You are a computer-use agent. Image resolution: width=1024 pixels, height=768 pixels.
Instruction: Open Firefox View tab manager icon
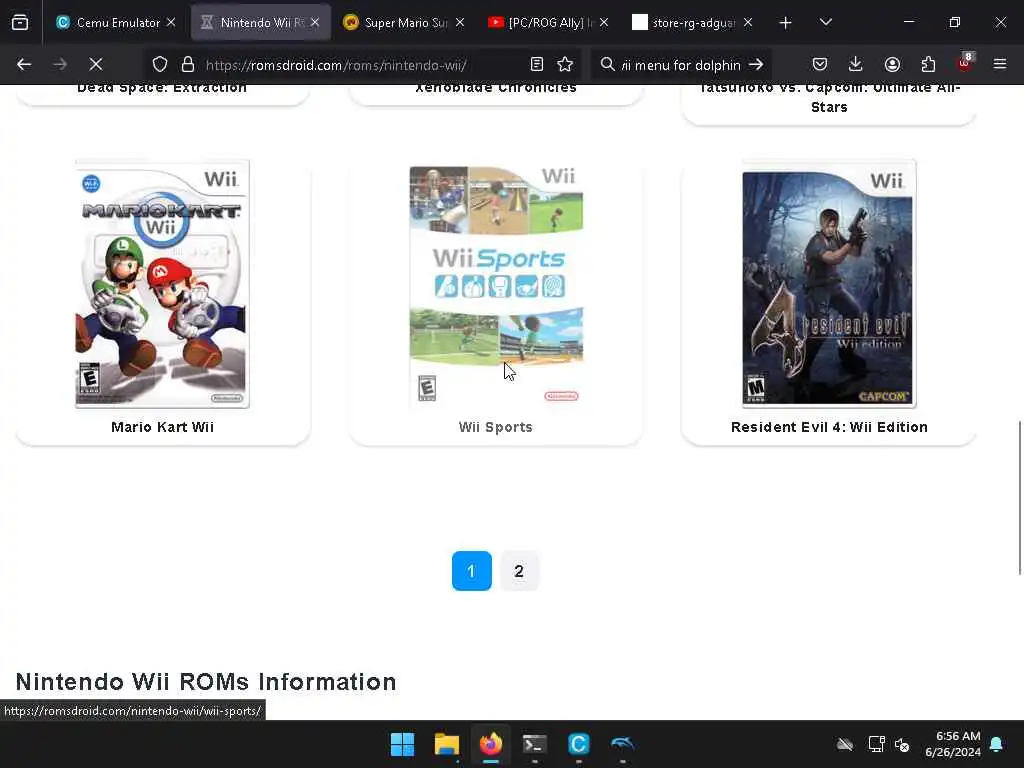pyautogui.click(x=20, y=22)
